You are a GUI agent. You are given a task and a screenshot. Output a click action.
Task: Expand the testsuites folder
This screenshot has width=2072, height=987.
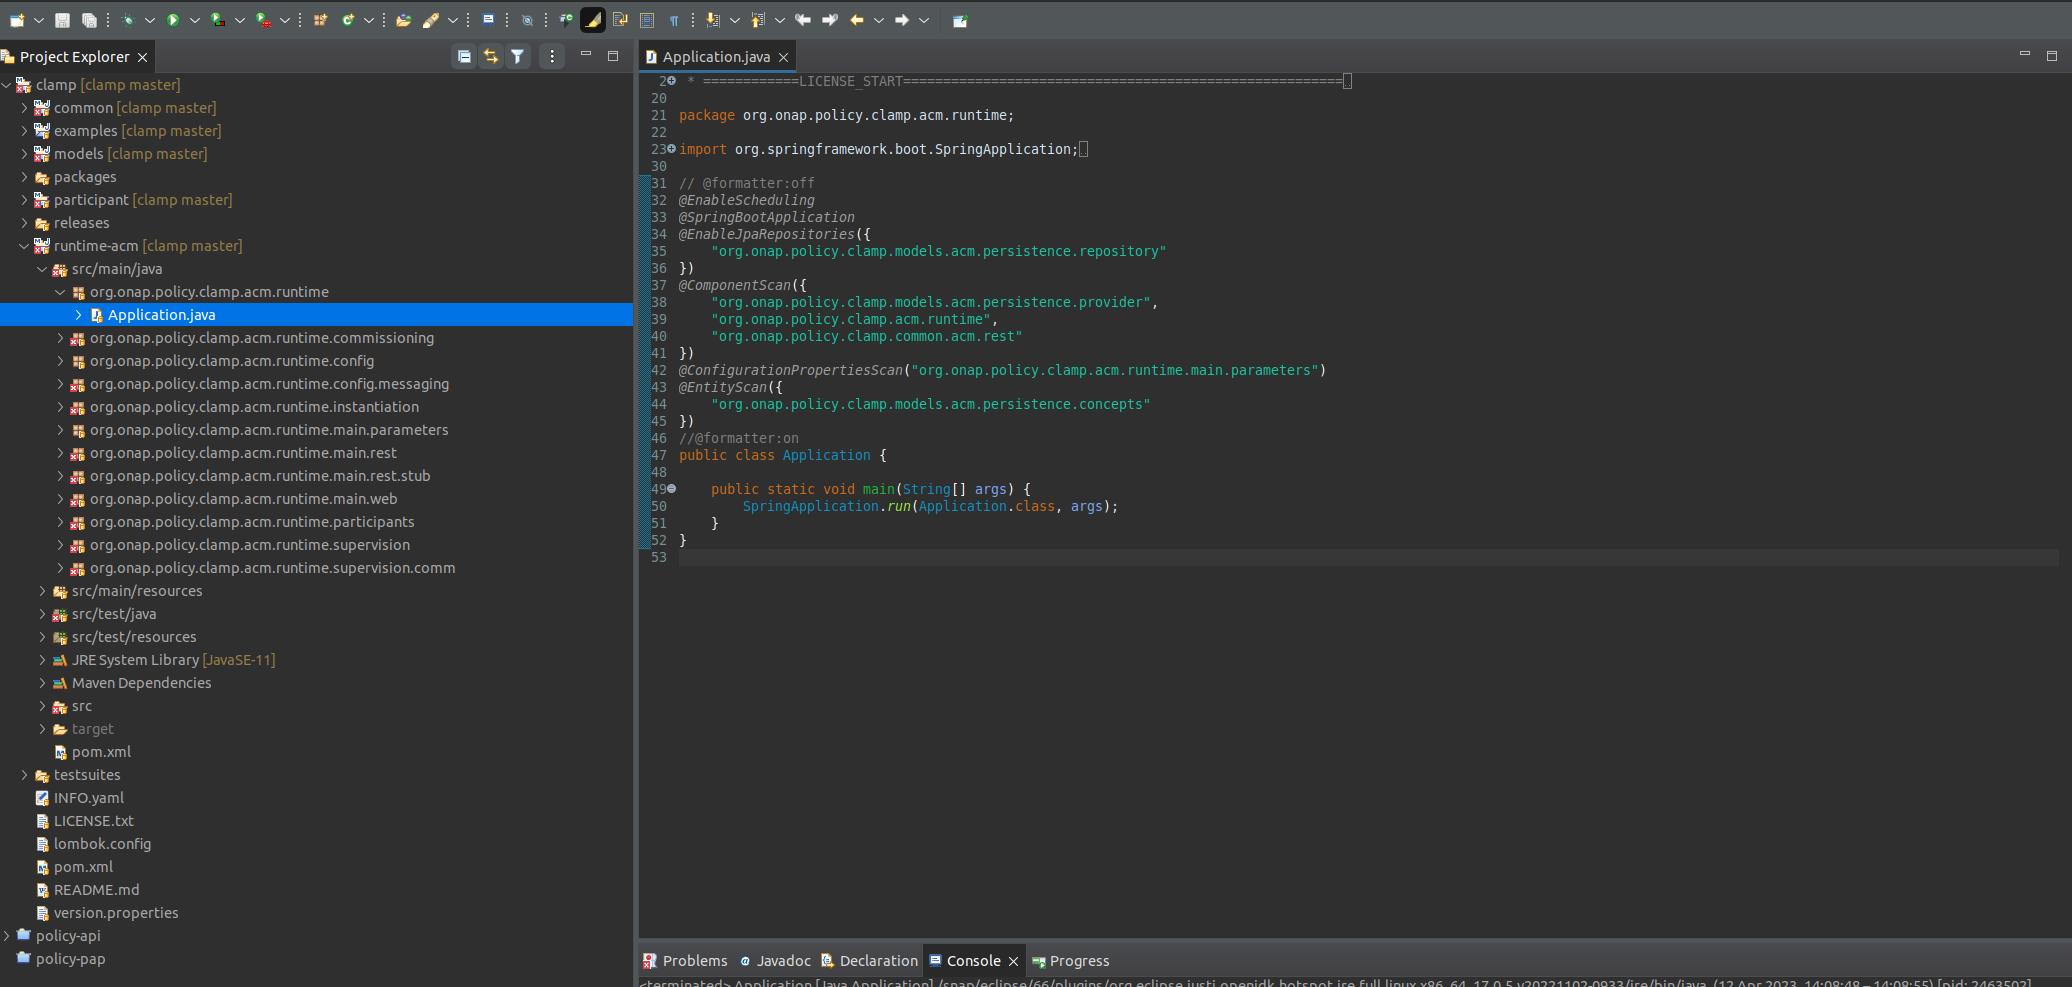click(24, 775)
